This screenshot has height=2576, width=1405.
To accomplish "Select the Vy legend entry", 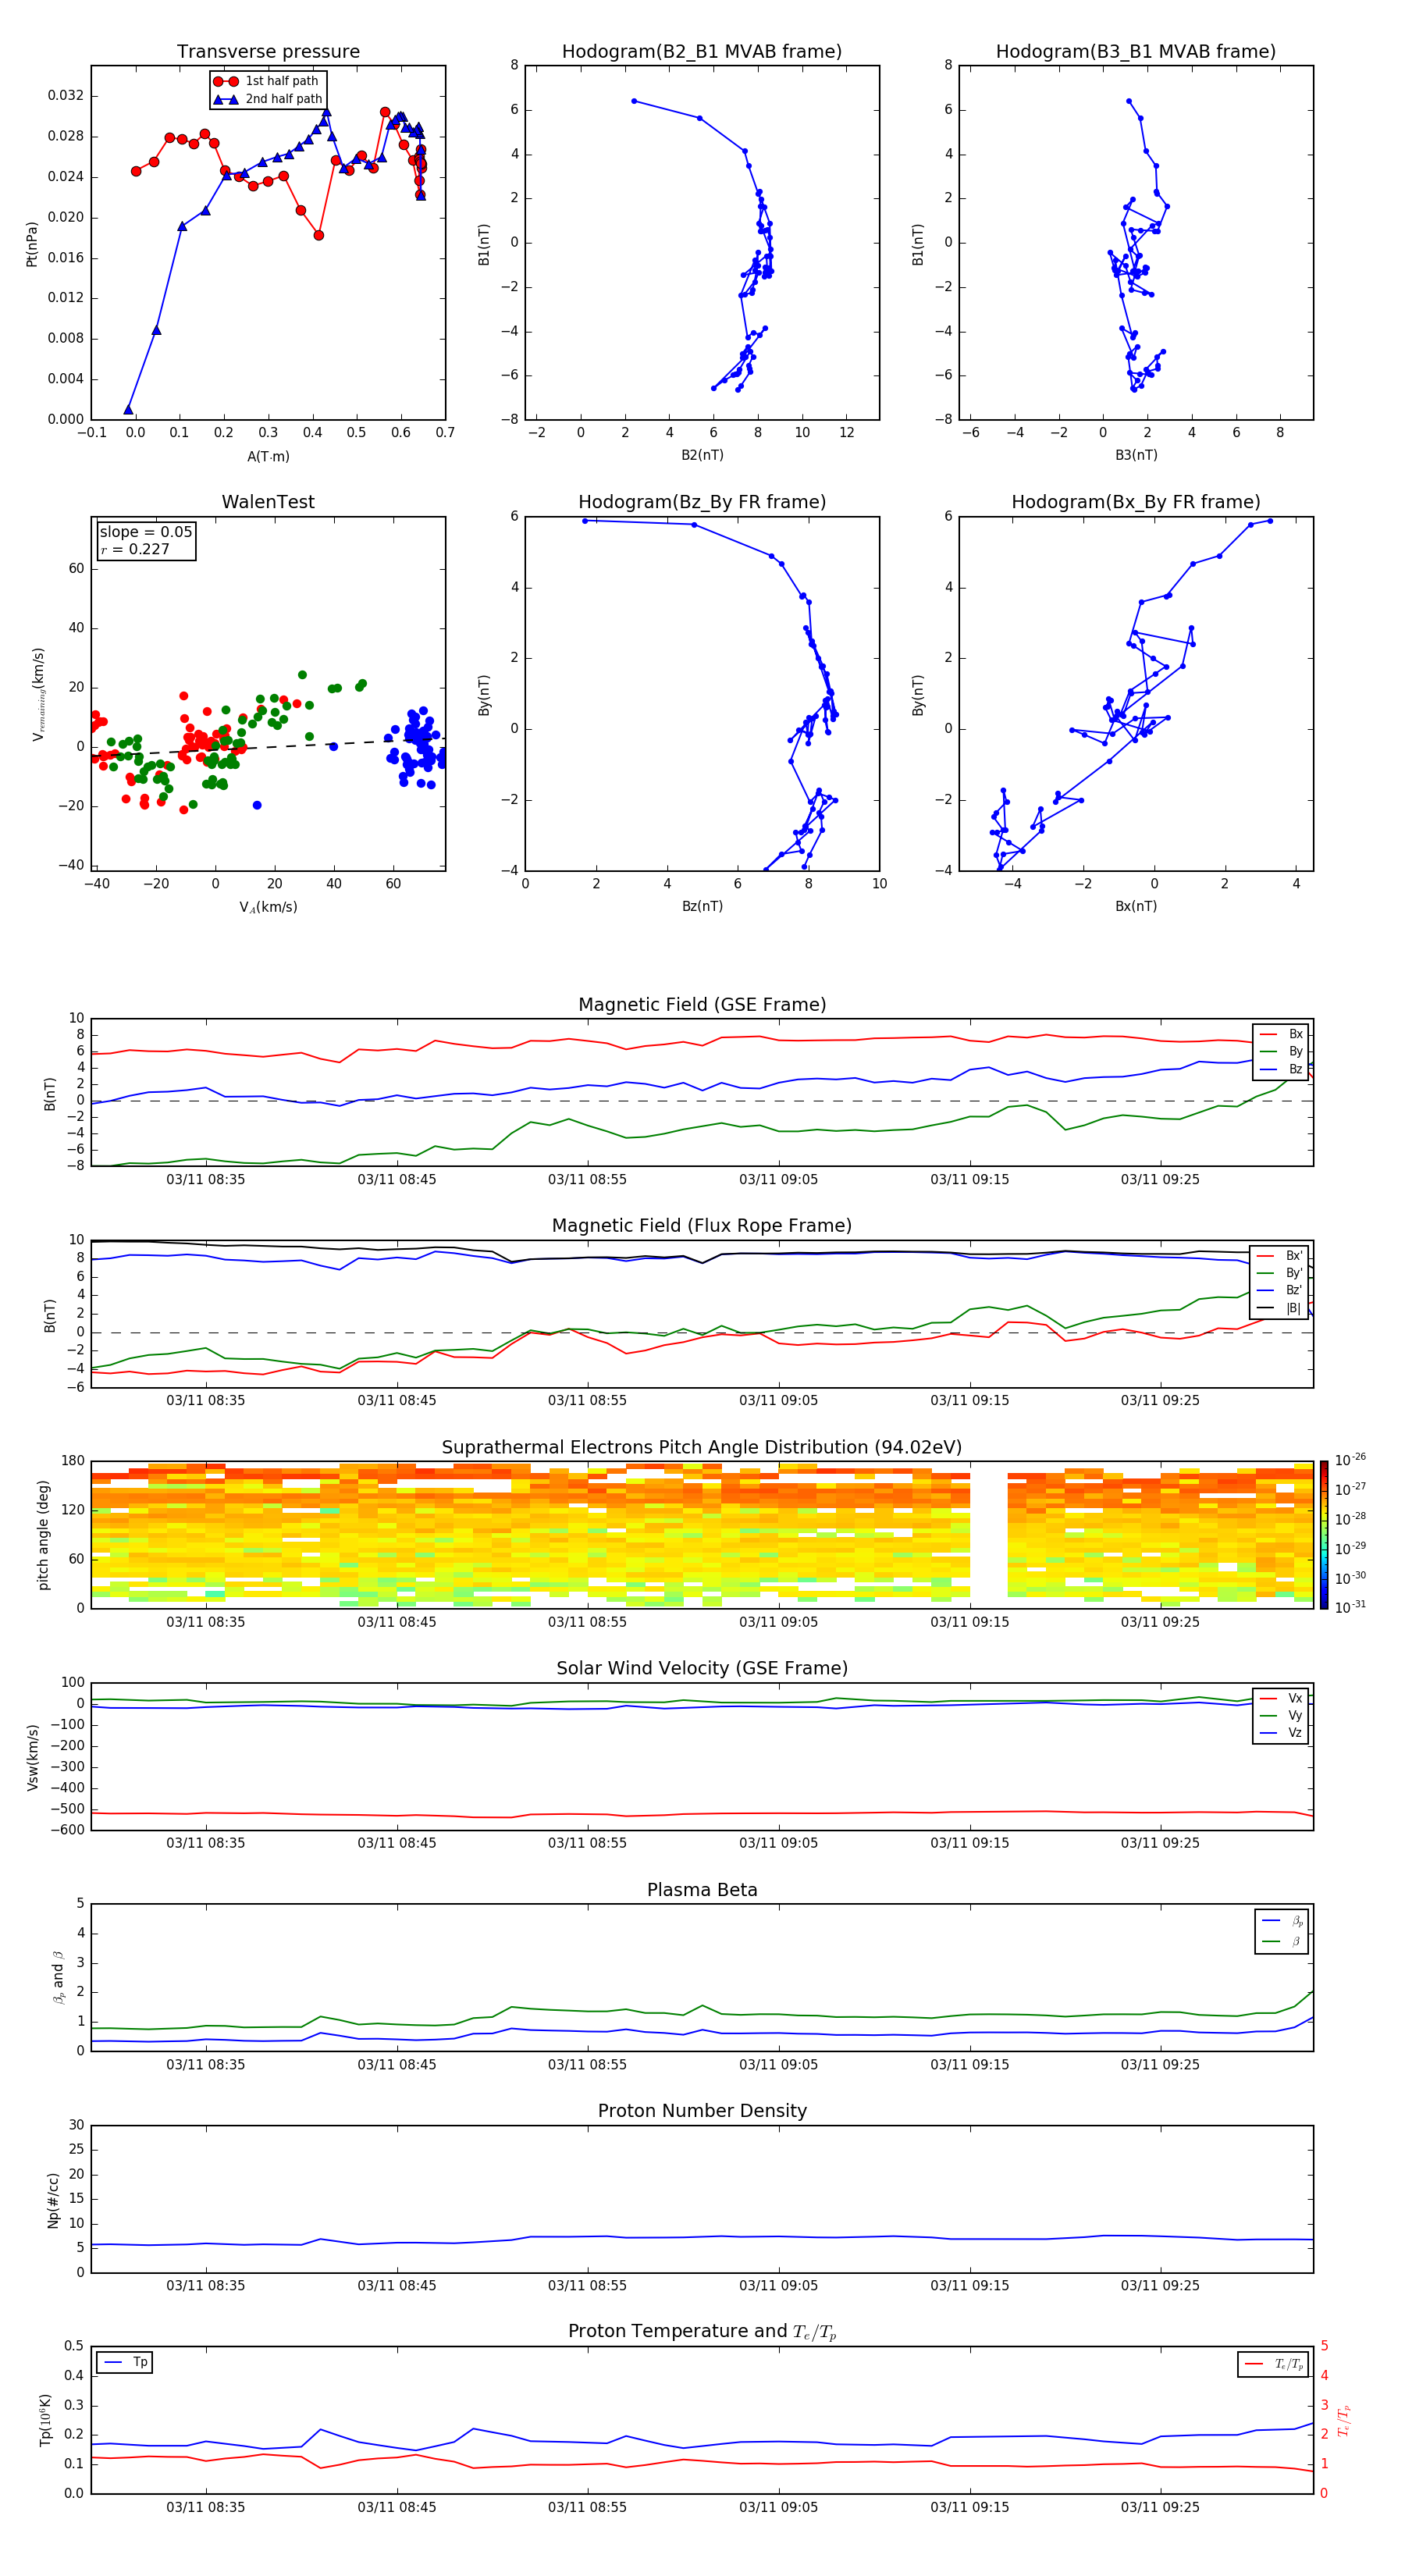I will click(x=1281, y=1715).
